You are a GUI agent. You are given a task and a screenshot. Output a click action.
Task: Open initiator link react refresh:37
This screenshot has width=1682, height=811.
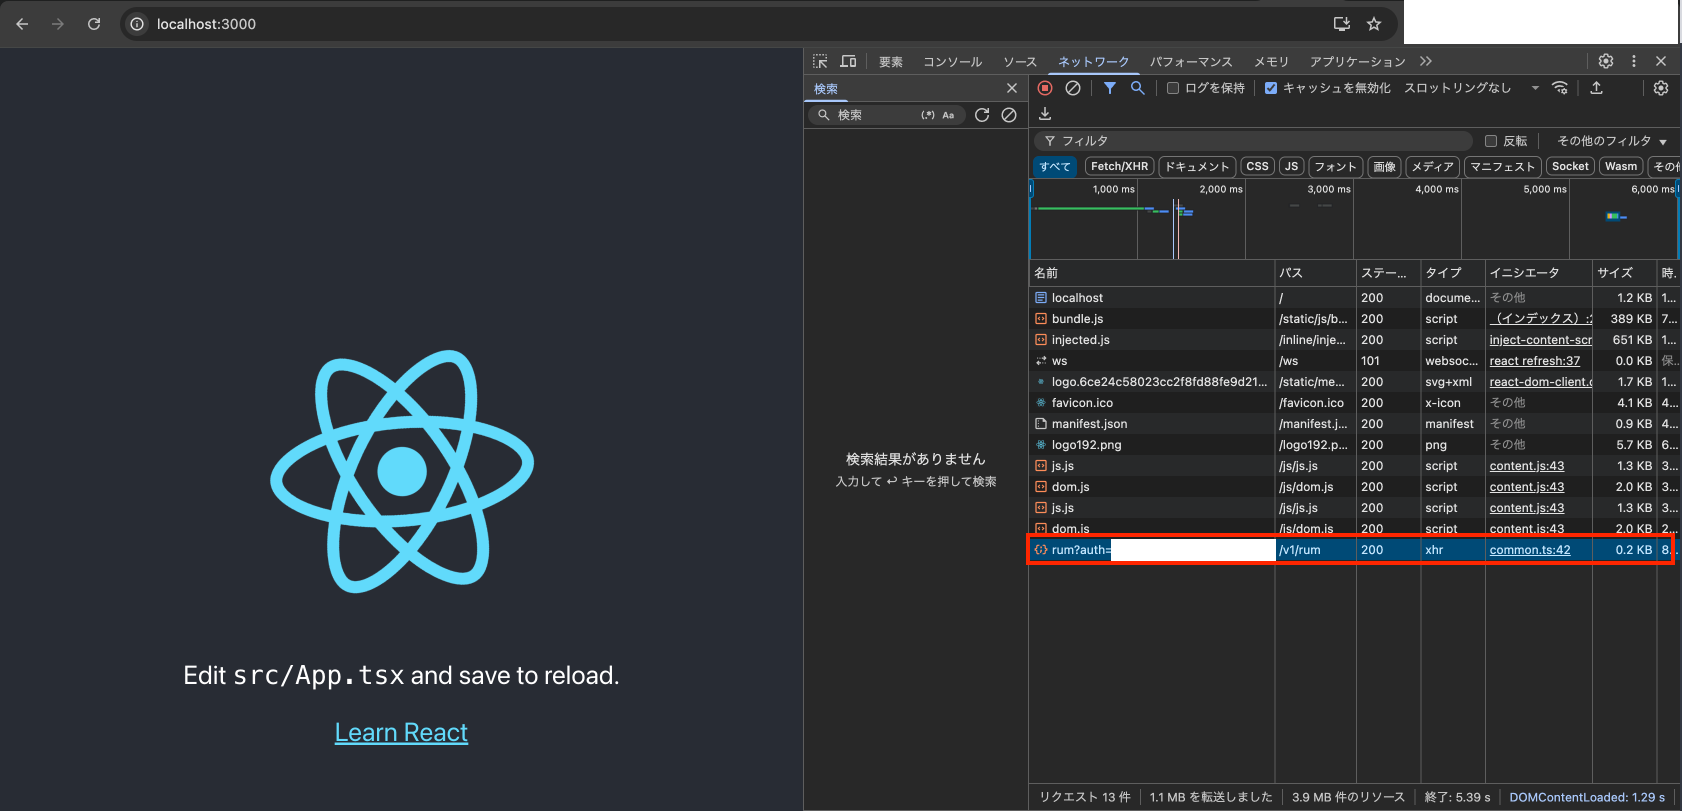coord(1535,361)
